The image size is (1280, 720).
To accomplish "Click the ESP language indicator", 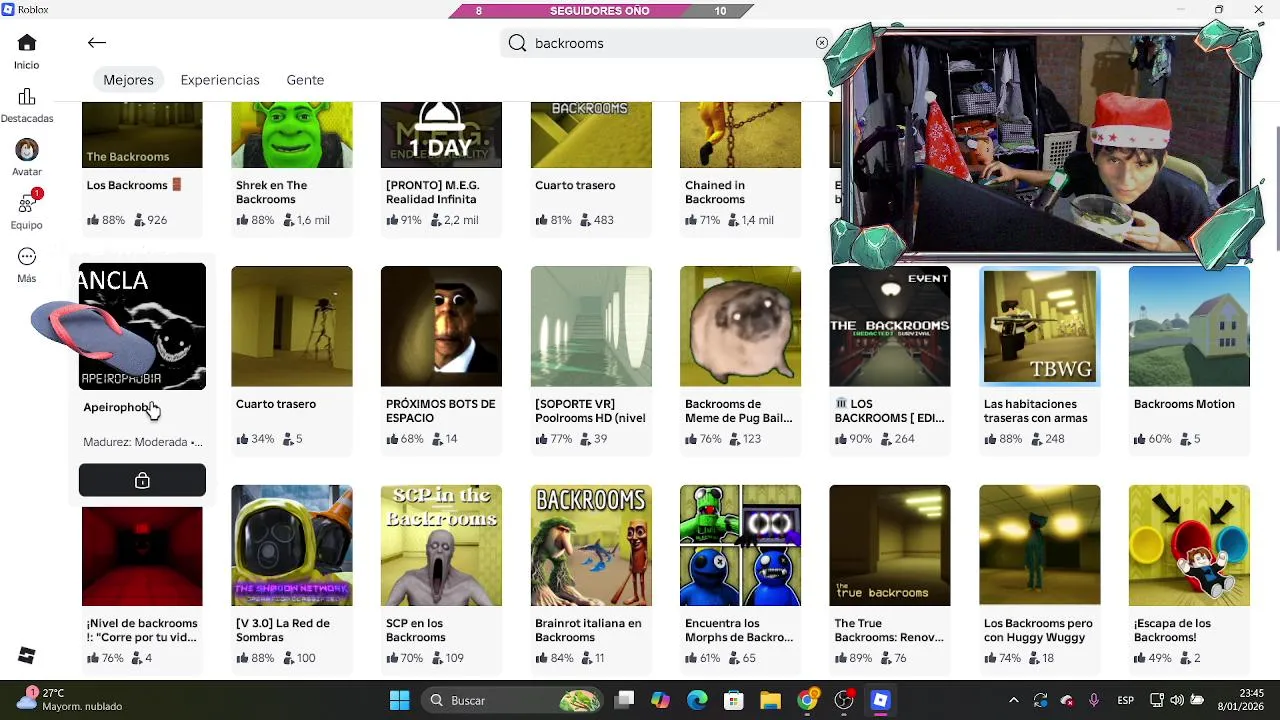I will [x=1125, y=700].
